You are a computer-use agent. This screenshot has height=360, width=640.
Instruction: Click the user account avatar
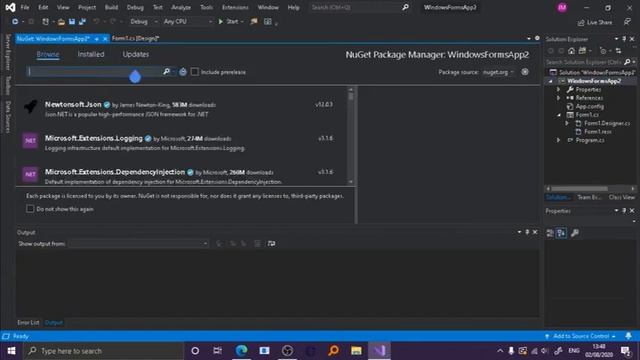tap(562, 7)
